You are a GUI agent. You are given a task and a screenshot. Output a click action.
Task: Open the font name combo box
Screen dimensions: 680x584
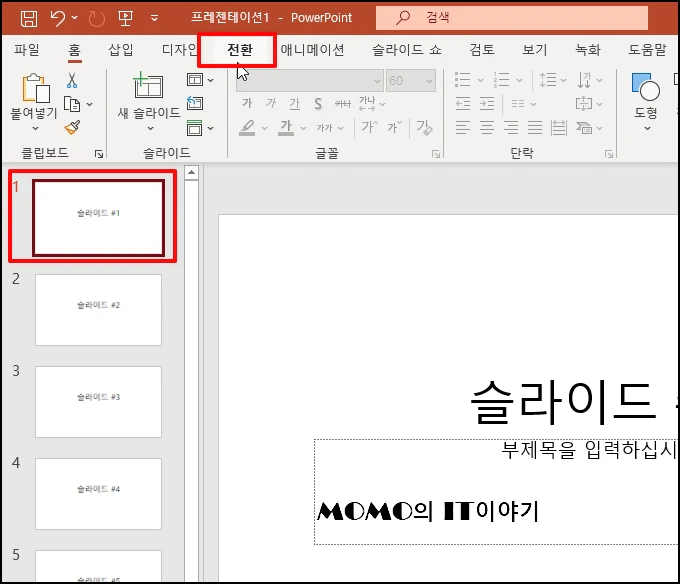click(310, 81)
